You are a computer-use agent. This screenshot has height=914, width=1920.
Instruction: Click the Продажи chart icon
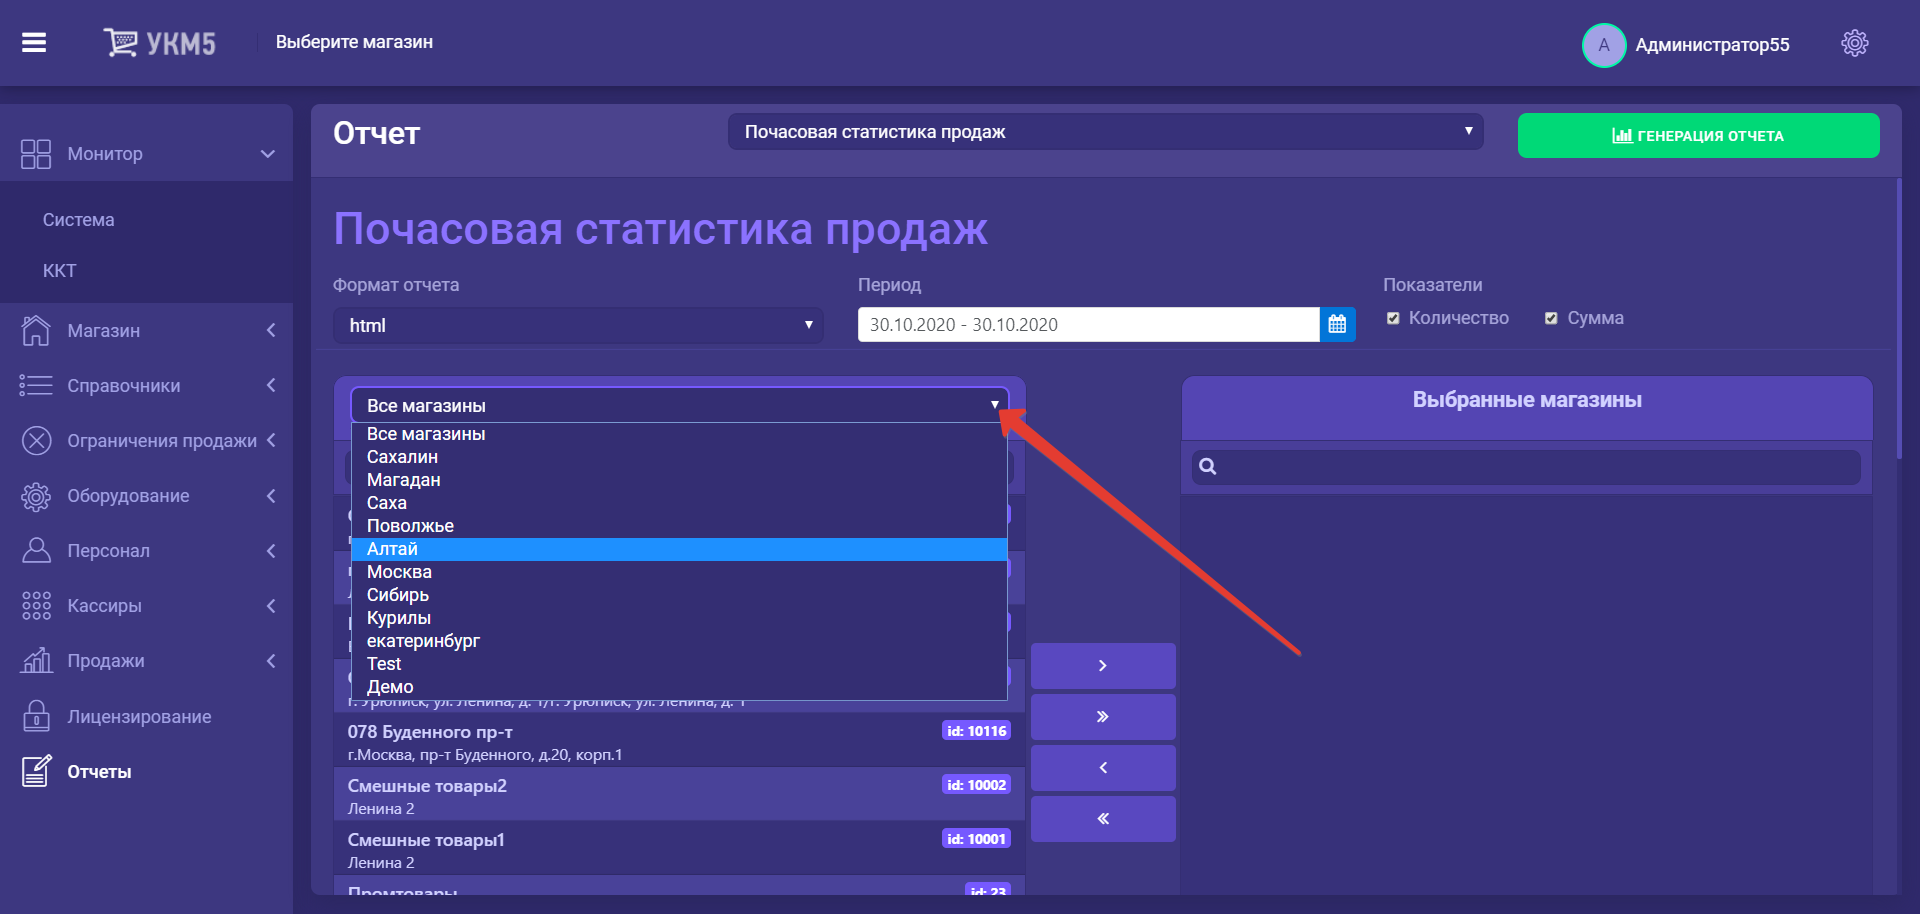[x=36, y=661]
